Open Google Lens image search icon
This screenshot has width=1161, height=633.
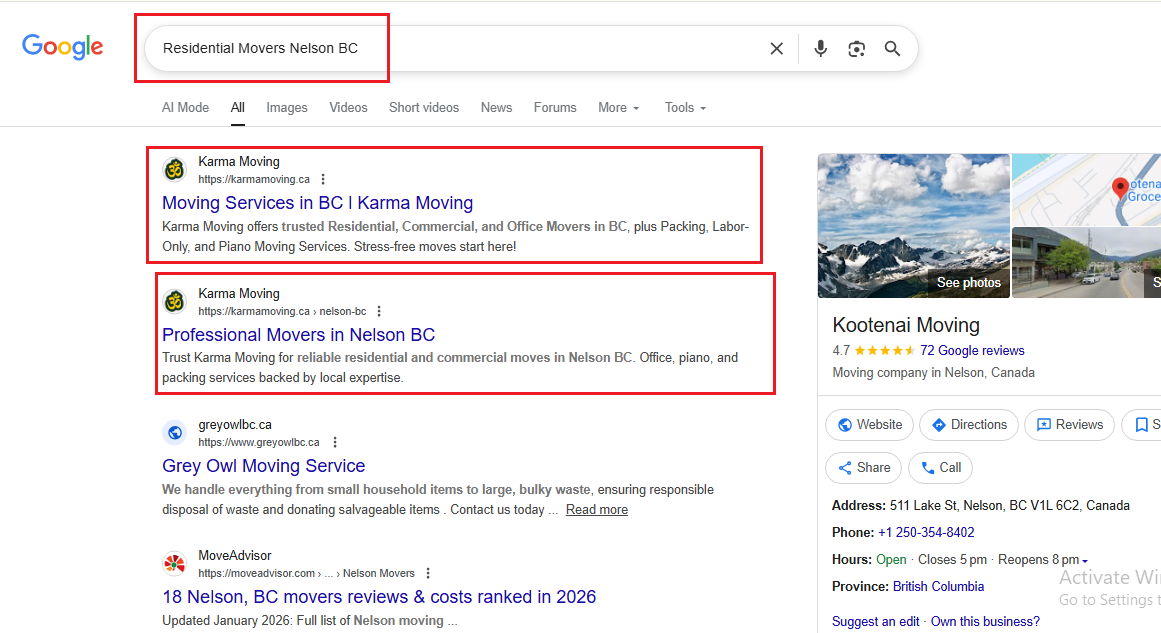[856, 48]
